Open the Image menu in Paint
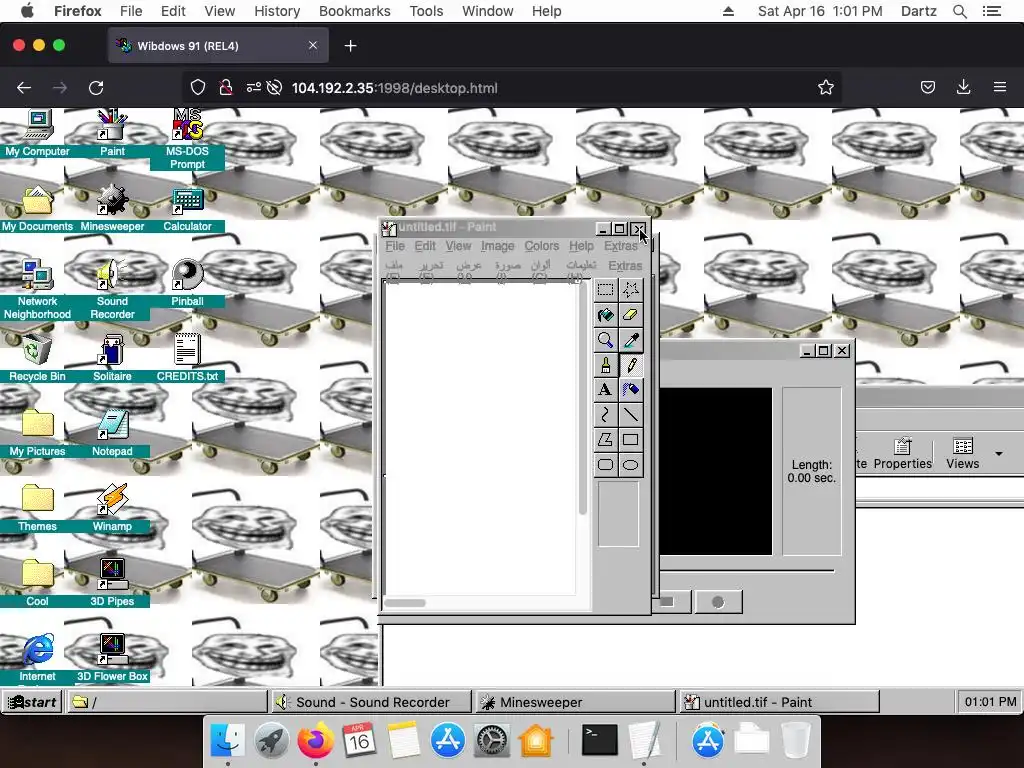Screen dimensions: 1024x768 tap(498, 246)
